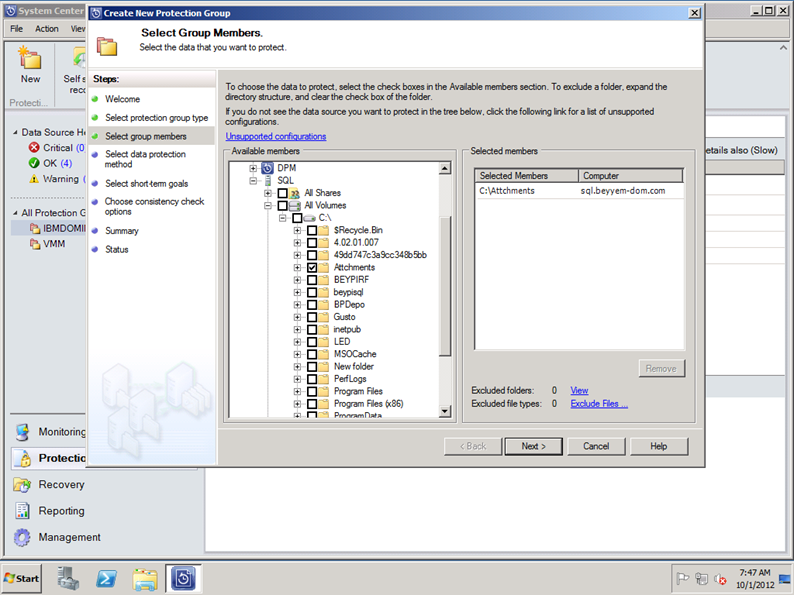The width and height of the screenshot is (794, 595).
Task: Click the C:\ drive icon
Action: tap(309, 218)
